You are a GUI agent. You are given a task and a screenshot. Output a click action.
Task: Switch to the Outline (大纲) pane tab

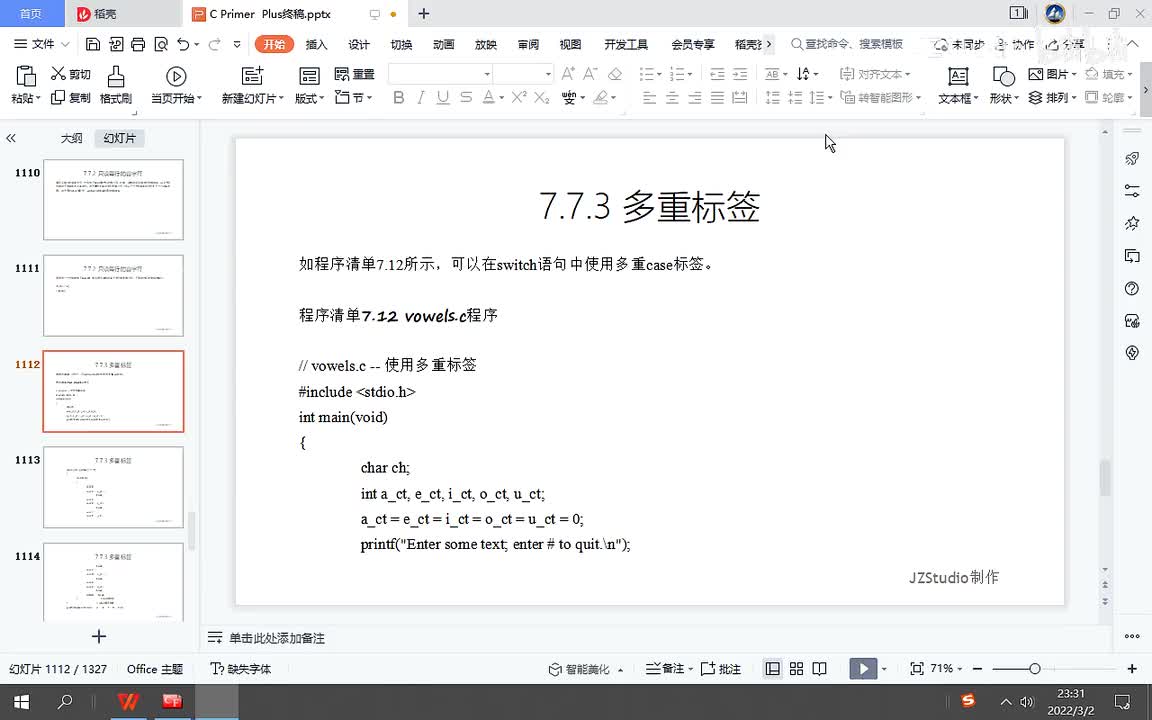coord(71,138)
